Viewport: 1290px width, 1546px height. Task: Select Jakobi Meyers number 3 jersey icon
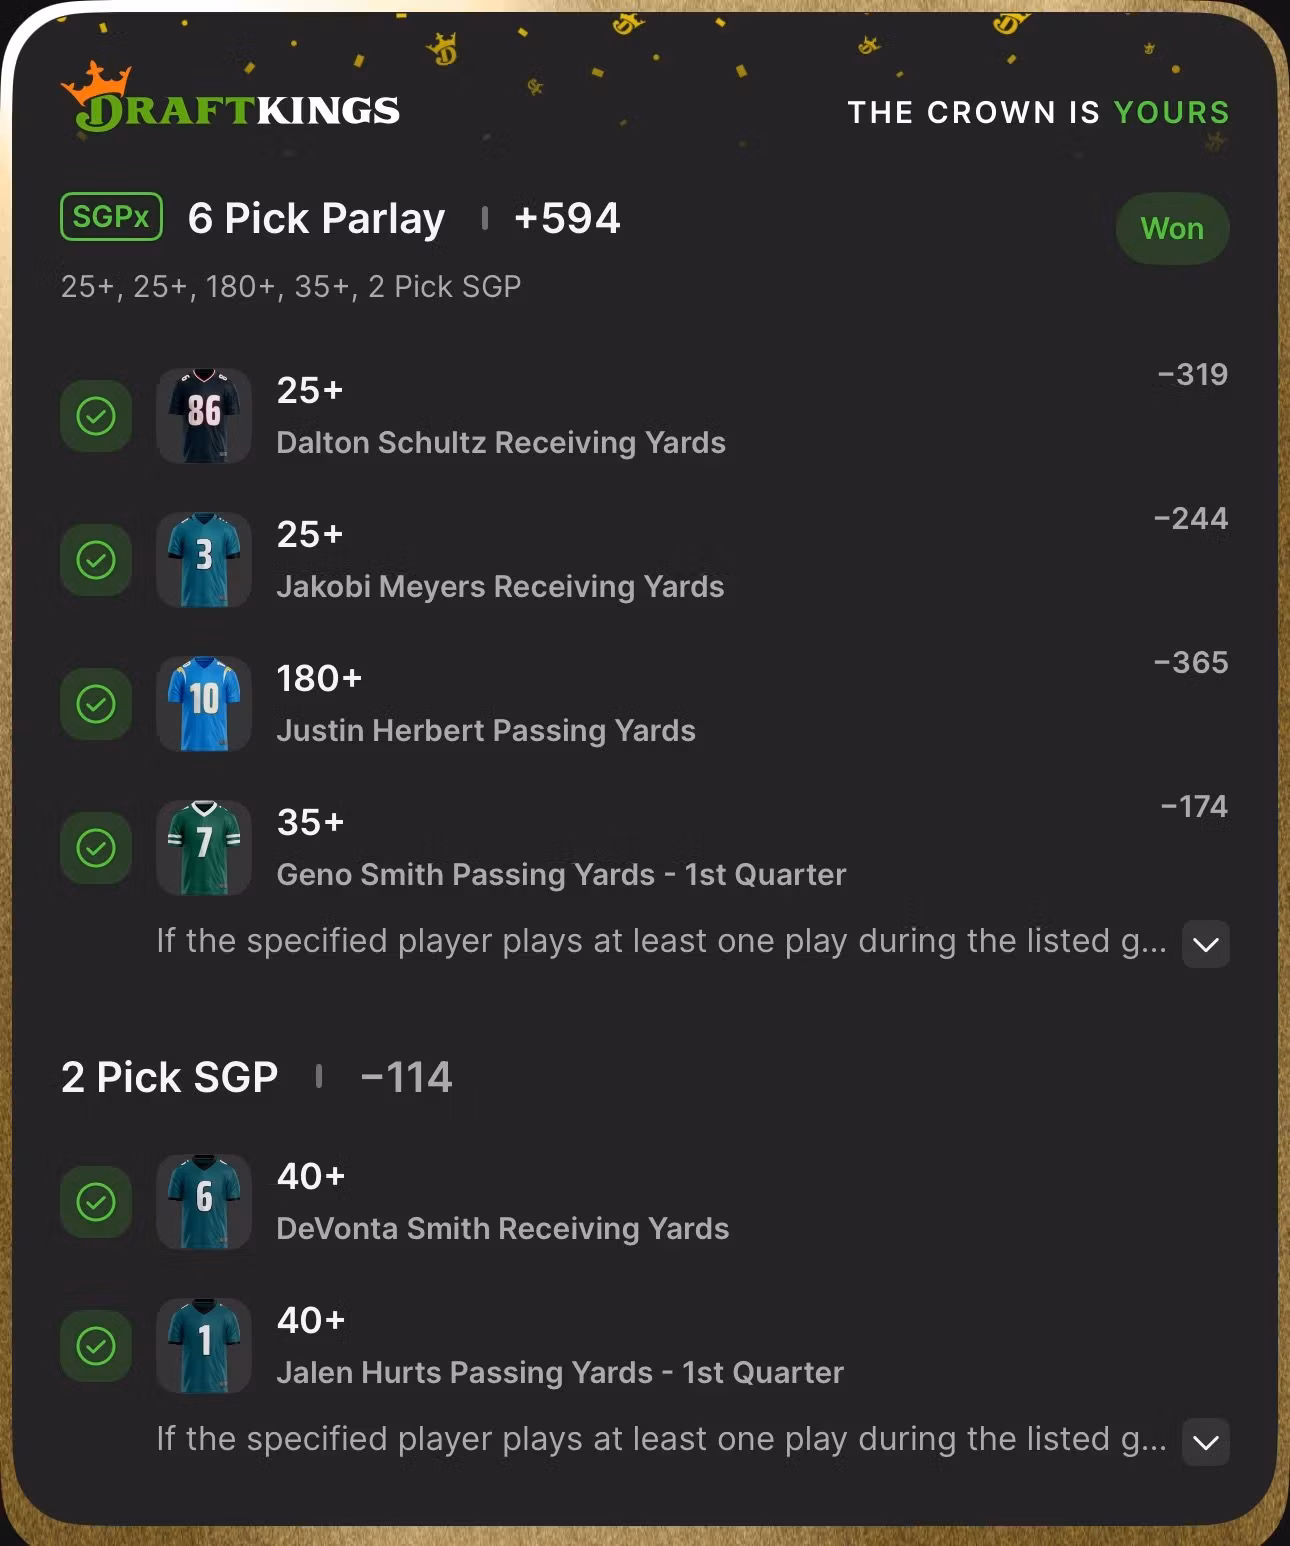coord(204,559)
